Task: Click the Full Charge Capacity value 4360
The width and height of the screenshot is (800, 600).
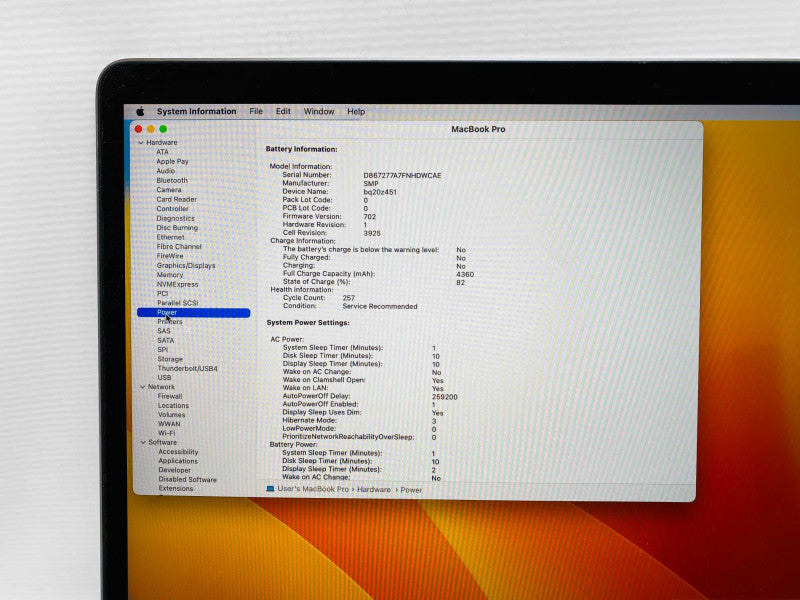Action: pyautogui.click(x=465, y=274)
